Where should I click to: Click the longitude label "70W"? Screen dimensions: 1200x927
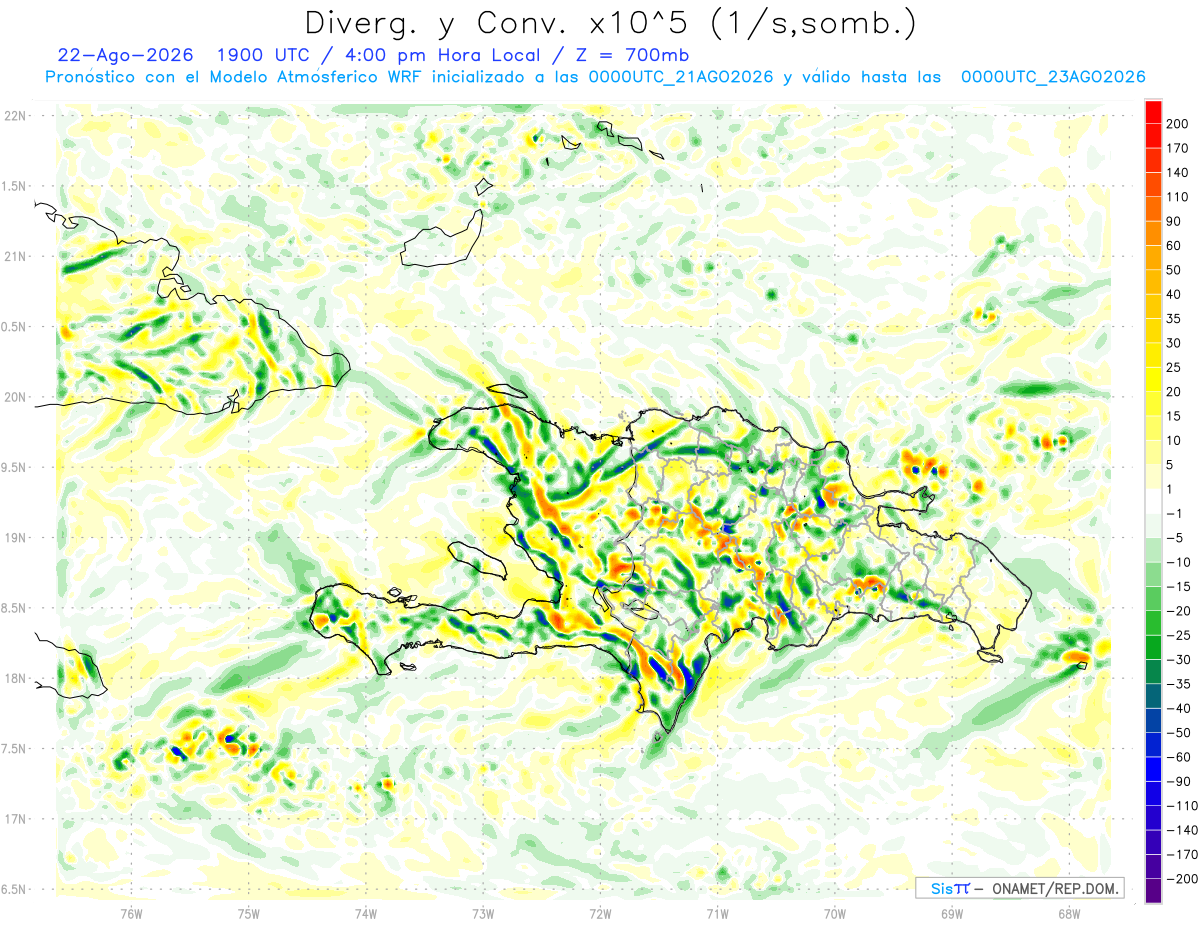pyautogui.click(x=834, y=914)
